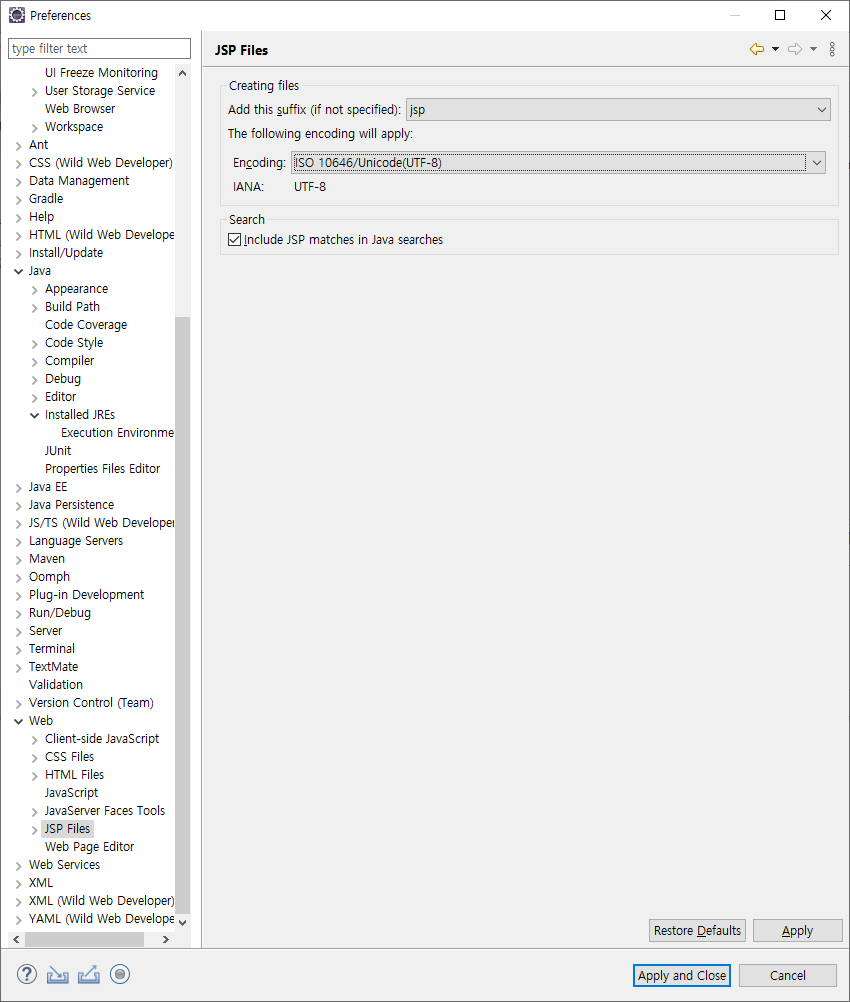This screenshot has height=1002, width=850.
Task: Open the forward history dropdown arrow
Action: (814, 49)
